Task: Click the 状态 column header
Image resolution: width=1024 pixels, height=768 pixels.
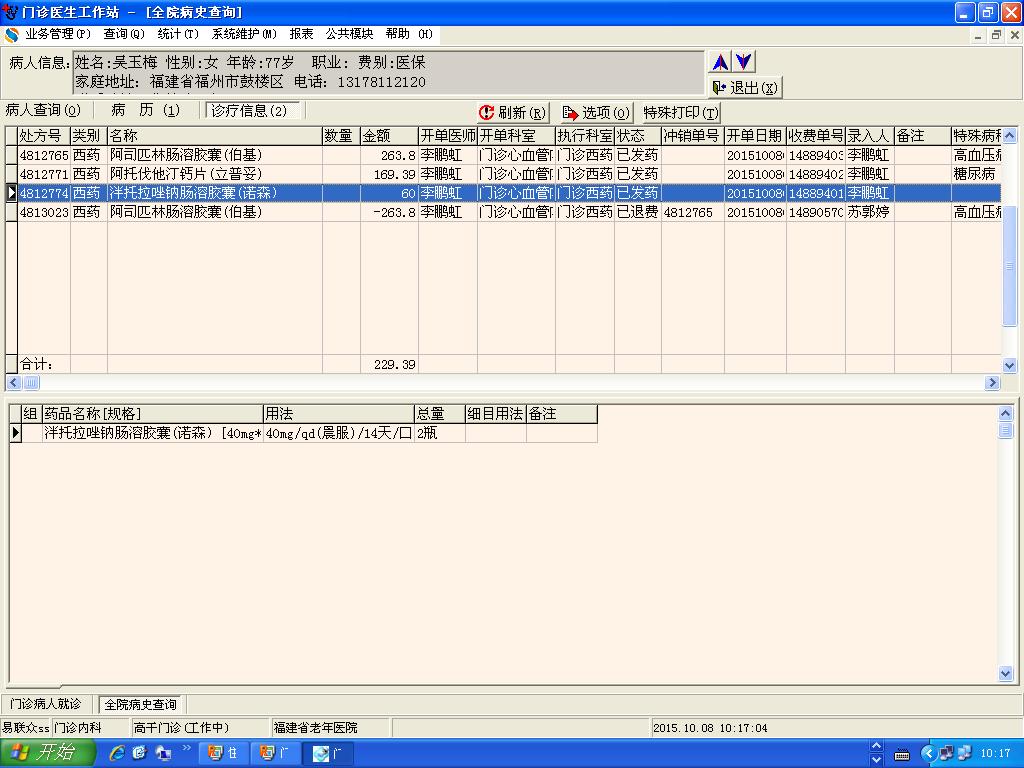Action: point(637,136)
